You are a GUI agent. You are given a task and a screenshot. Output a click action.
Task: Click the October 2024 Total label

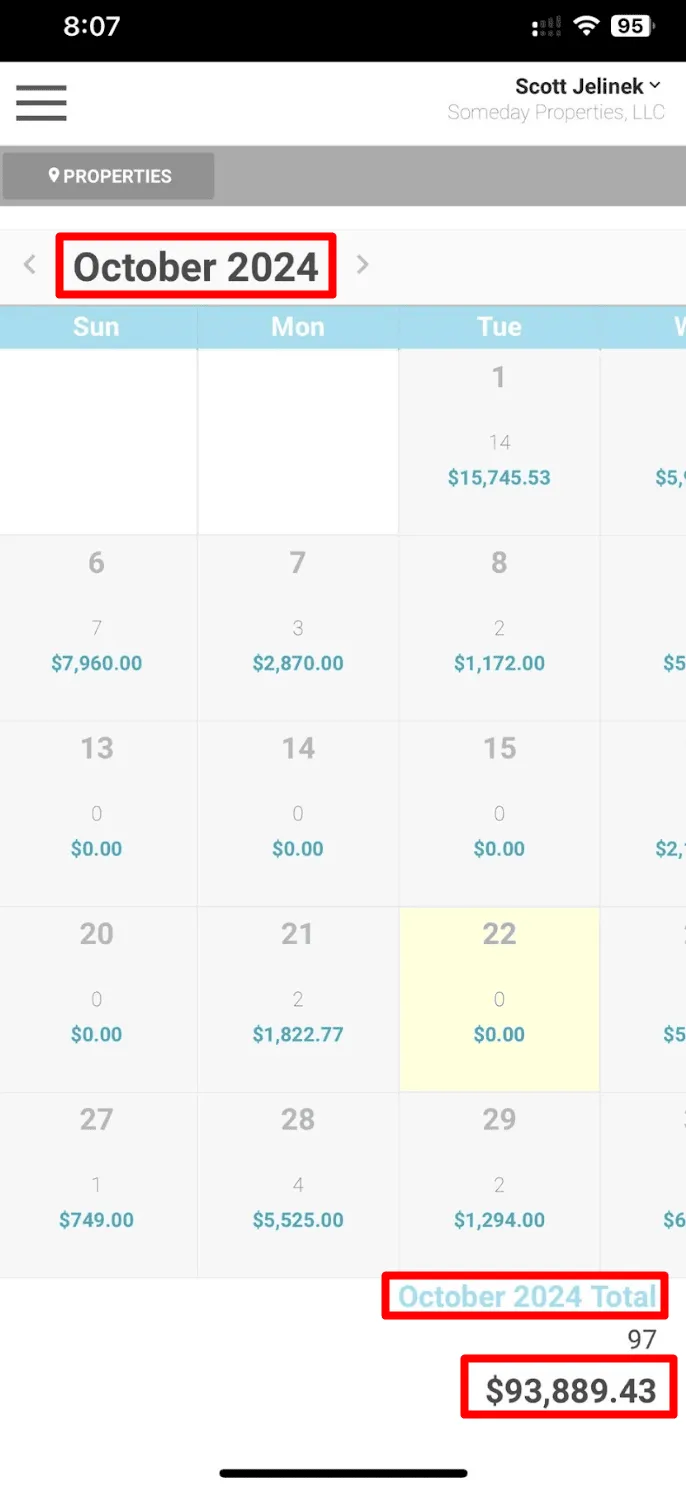(x=526, y=1297)
